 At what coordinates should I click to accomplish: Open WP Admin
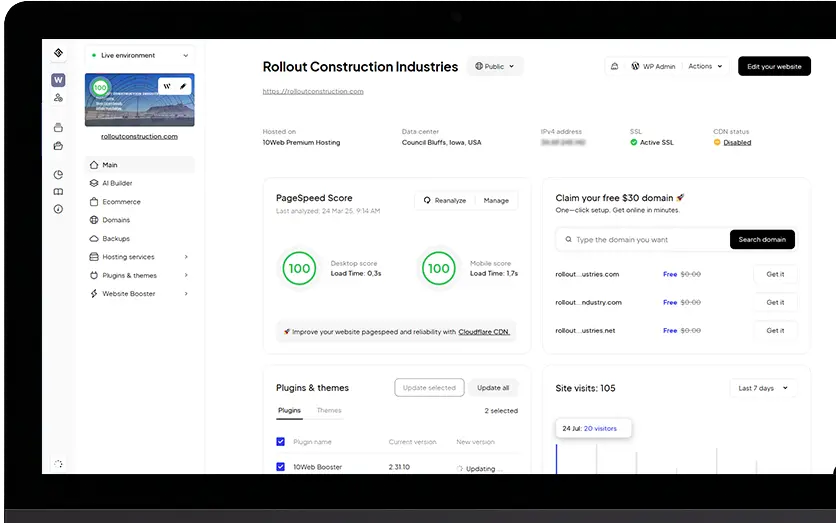pos(654,66)
